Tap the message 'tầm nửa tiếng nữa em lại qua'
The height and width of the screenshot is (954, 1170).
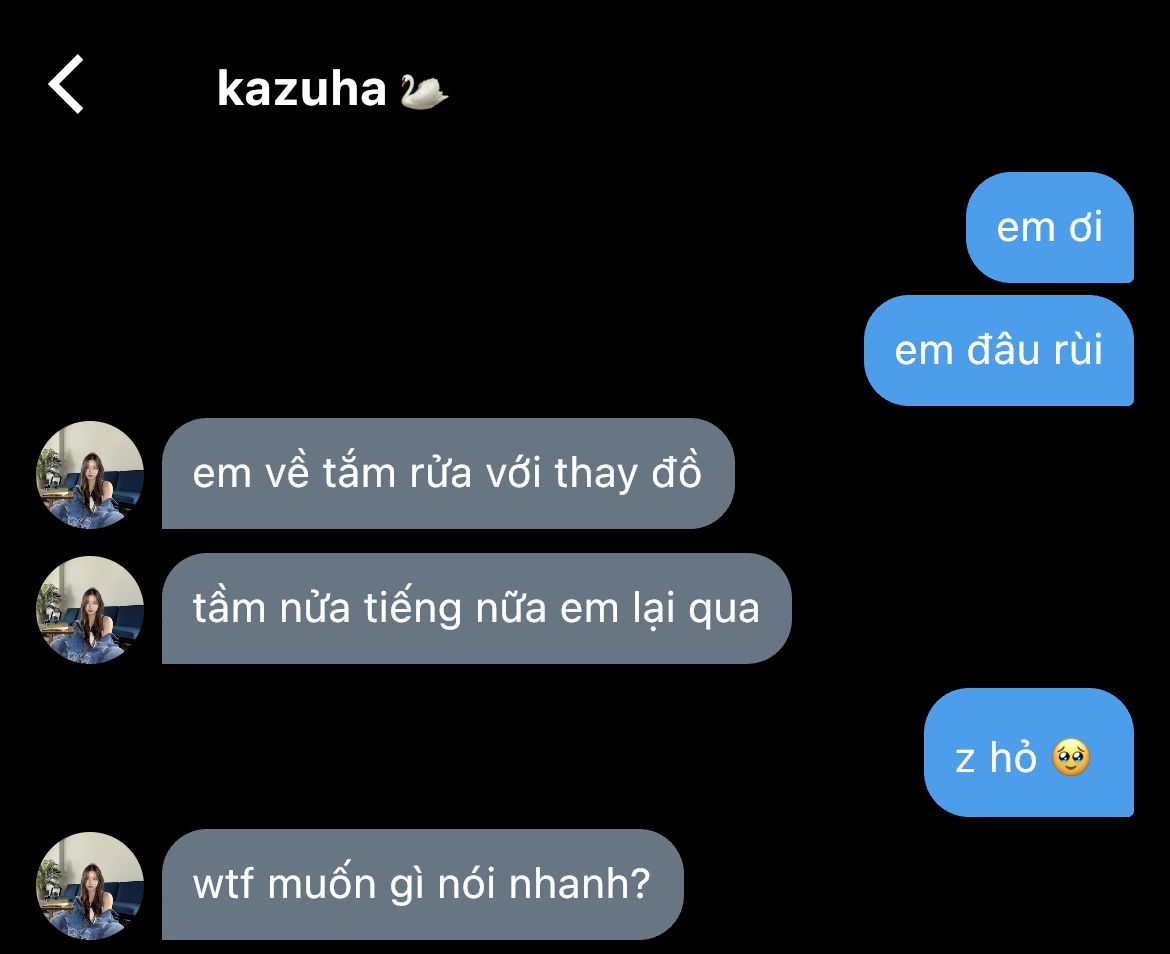click(476, 609)
